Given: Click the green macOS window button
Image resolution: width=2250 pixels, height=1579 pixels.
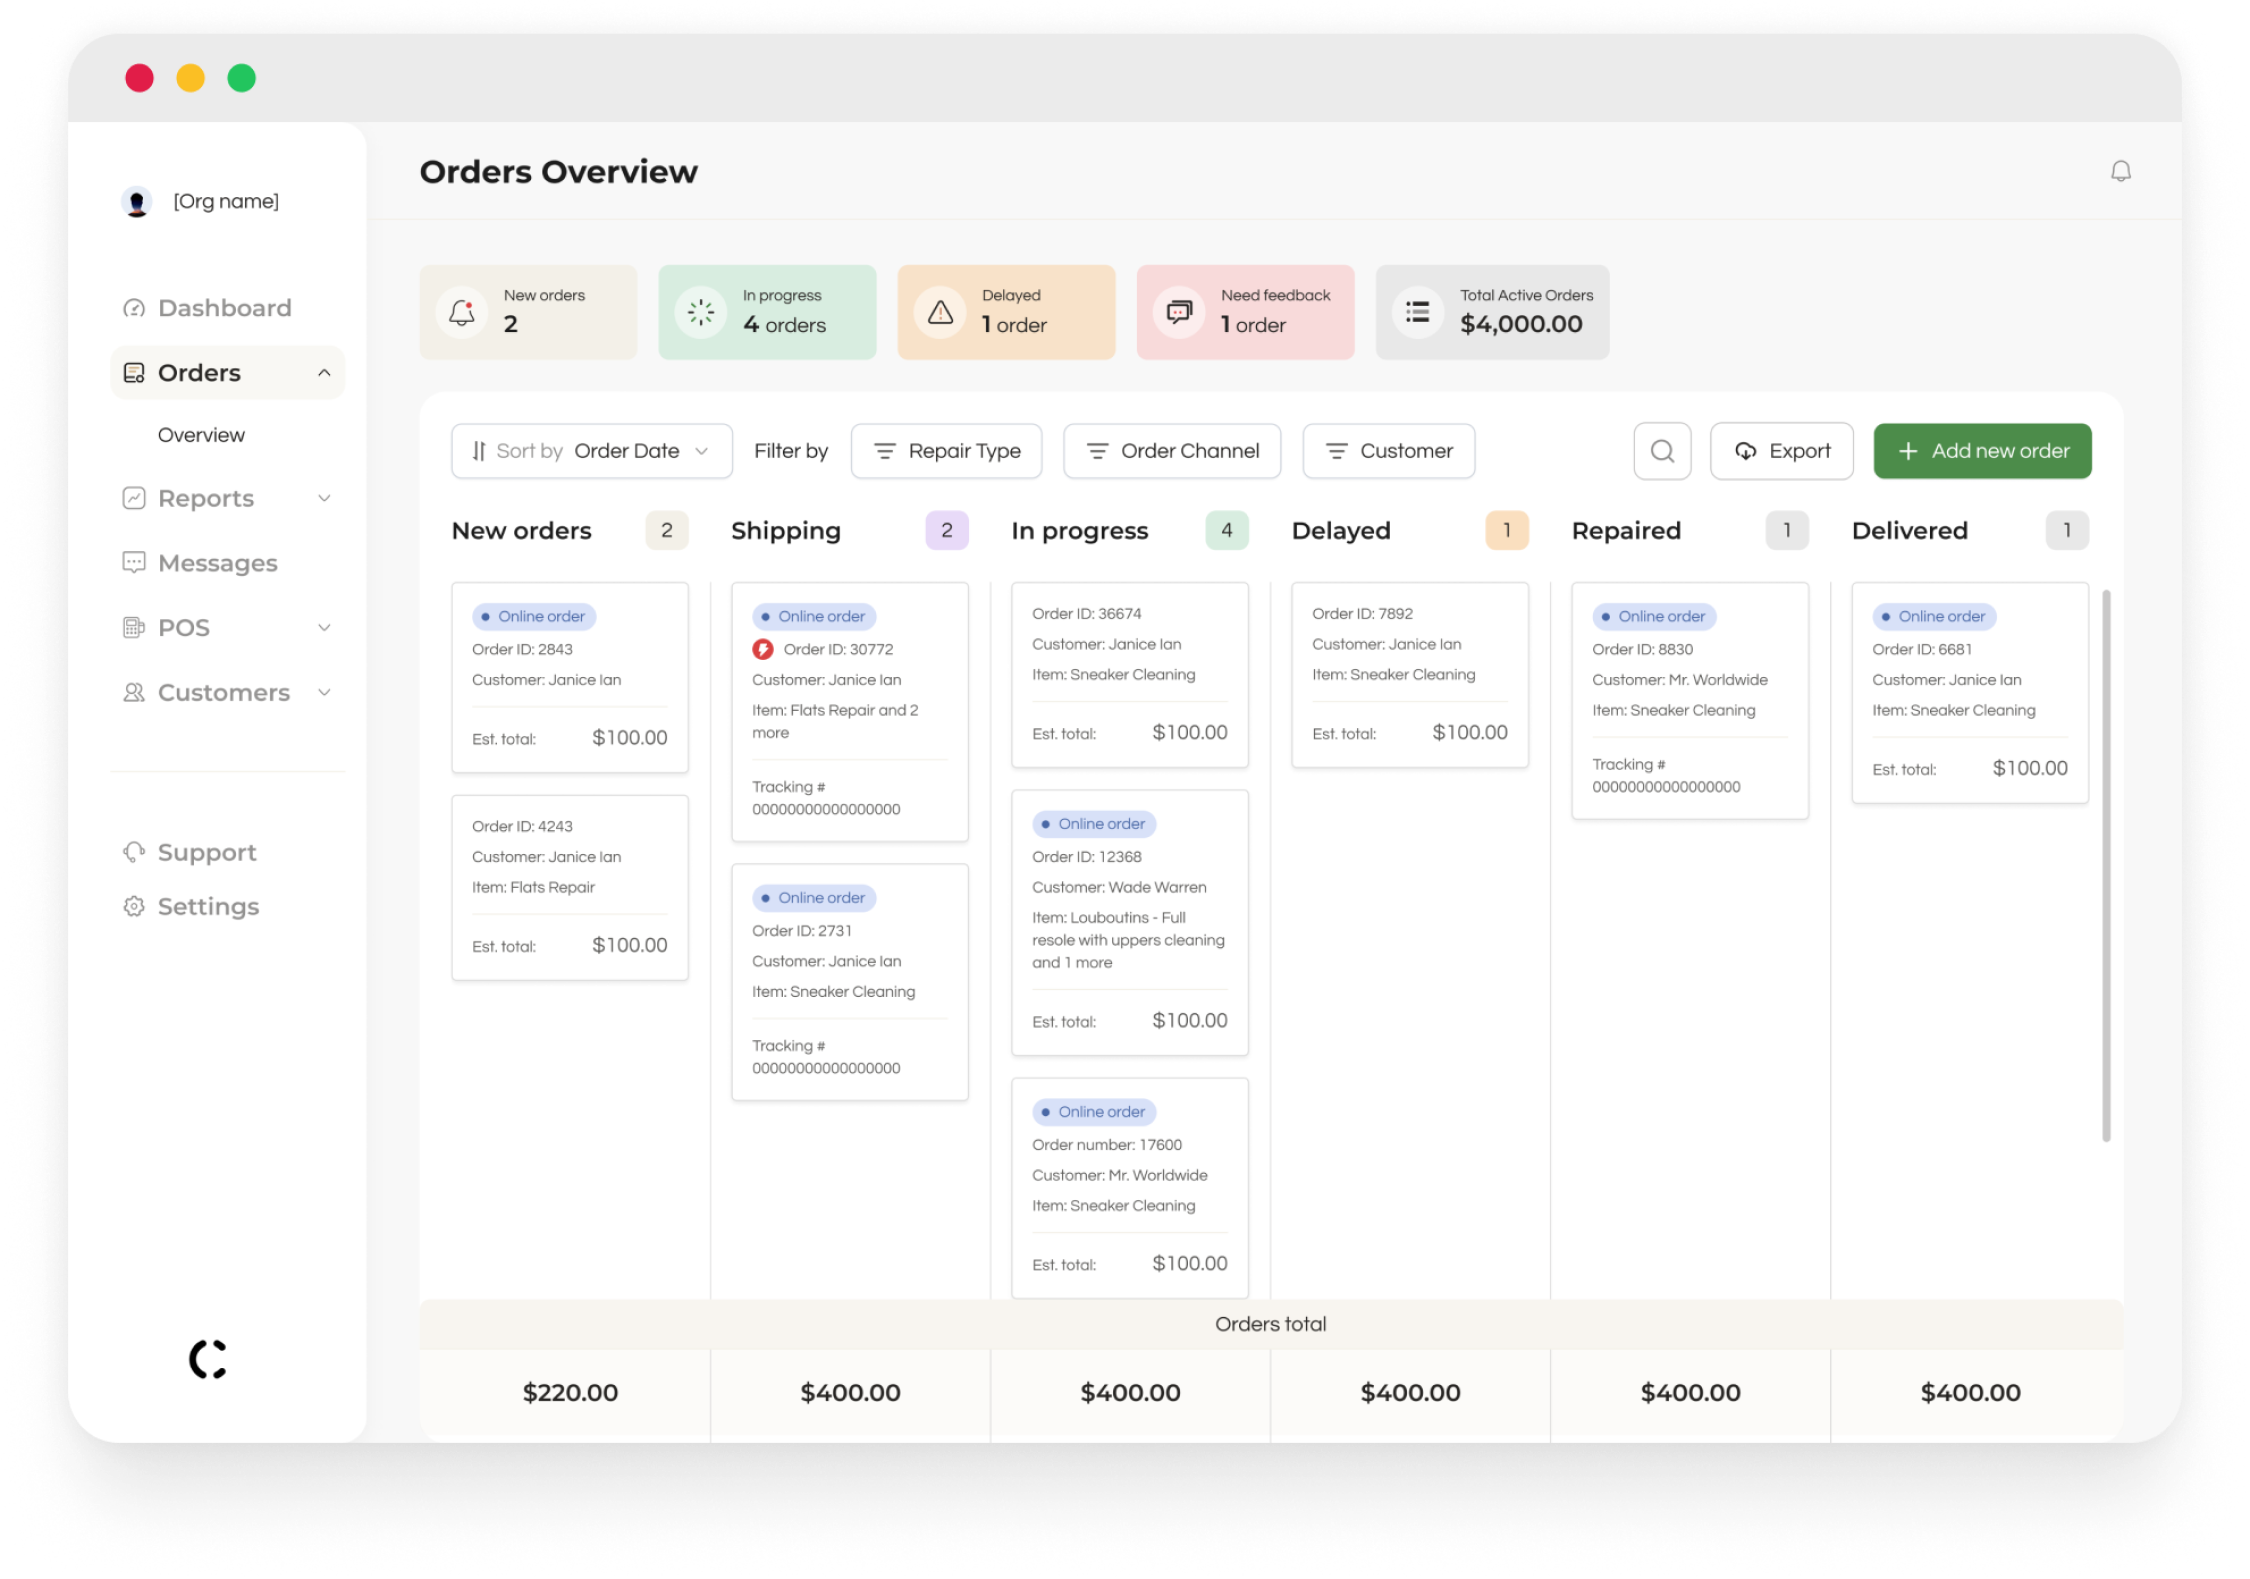Looking at the screenshot, I should [241, 78].
